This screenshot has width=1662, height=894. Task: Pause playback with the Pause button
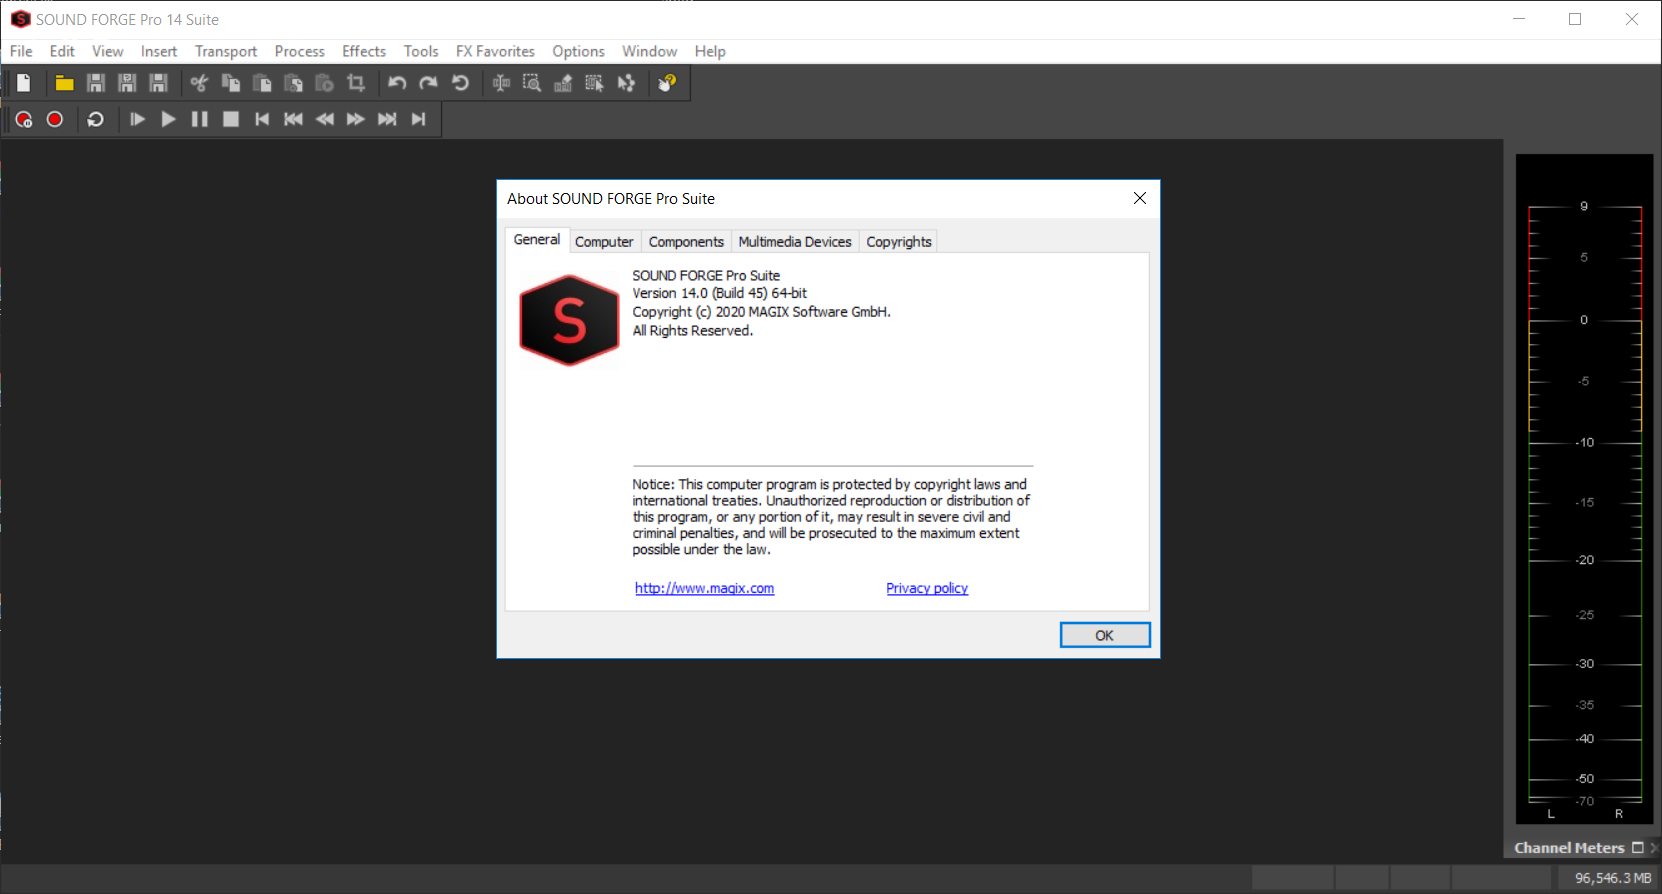pos(200,119)
